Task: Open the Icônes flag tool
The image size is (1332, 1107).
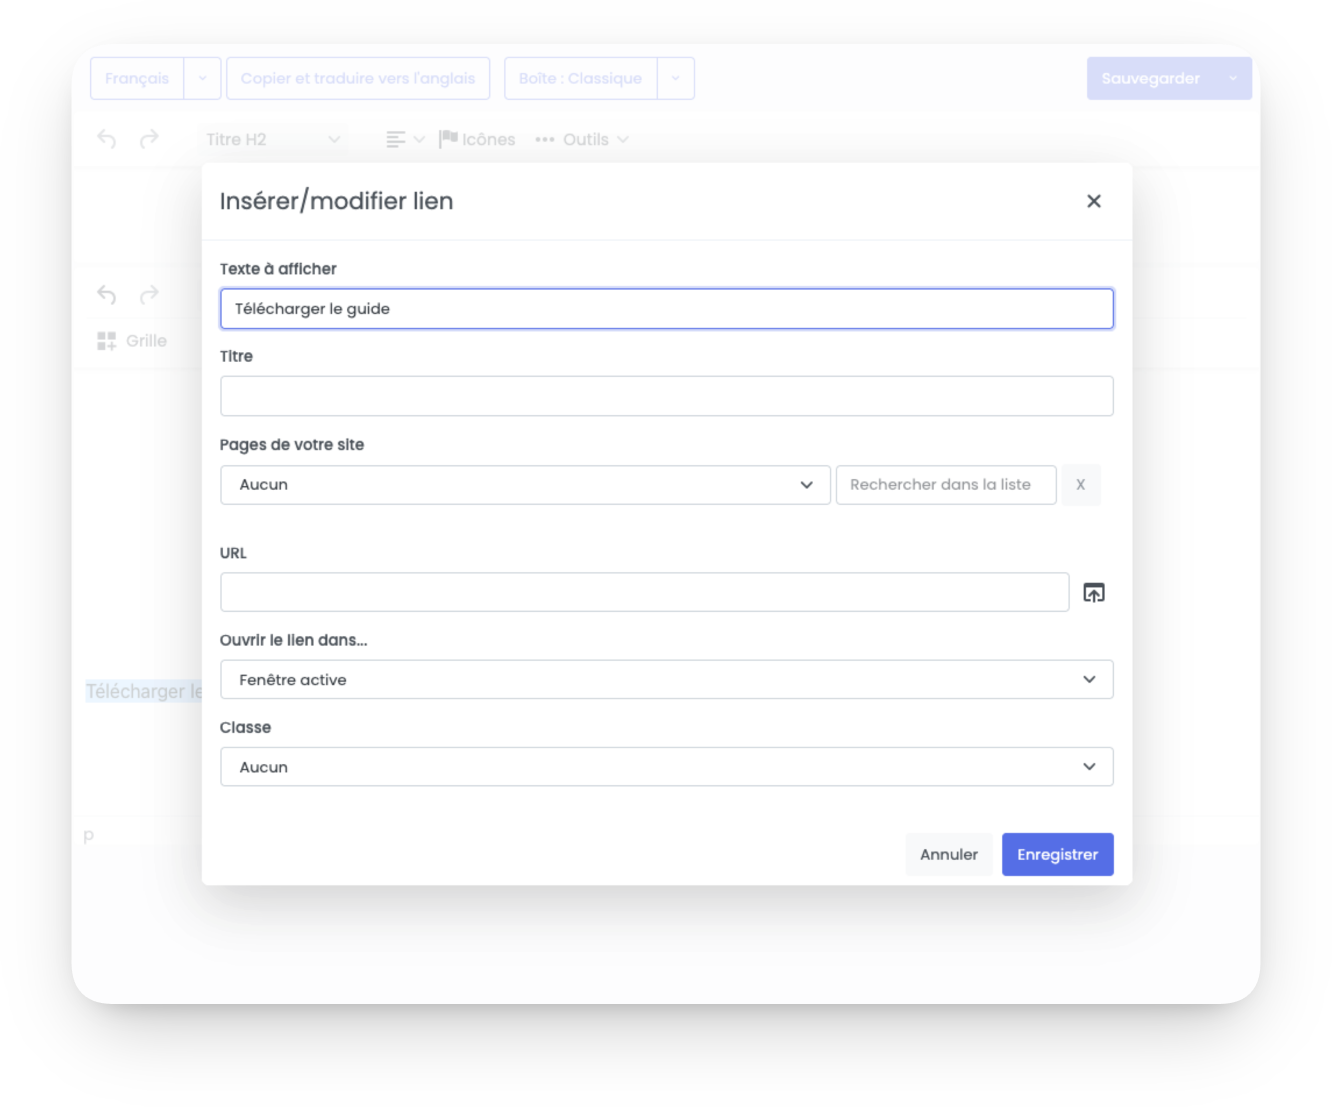Action: coord(477,139)
